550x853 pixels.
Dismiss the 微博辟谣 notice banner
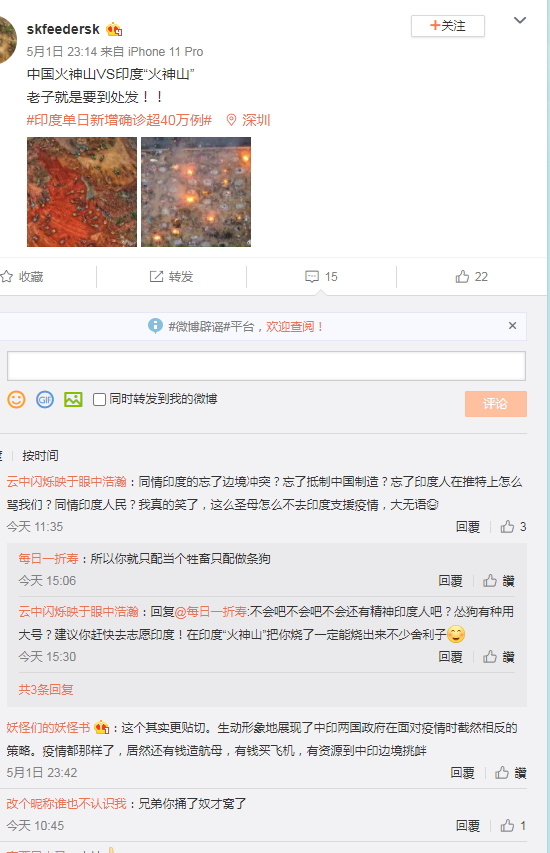click(x=512, y=326)
